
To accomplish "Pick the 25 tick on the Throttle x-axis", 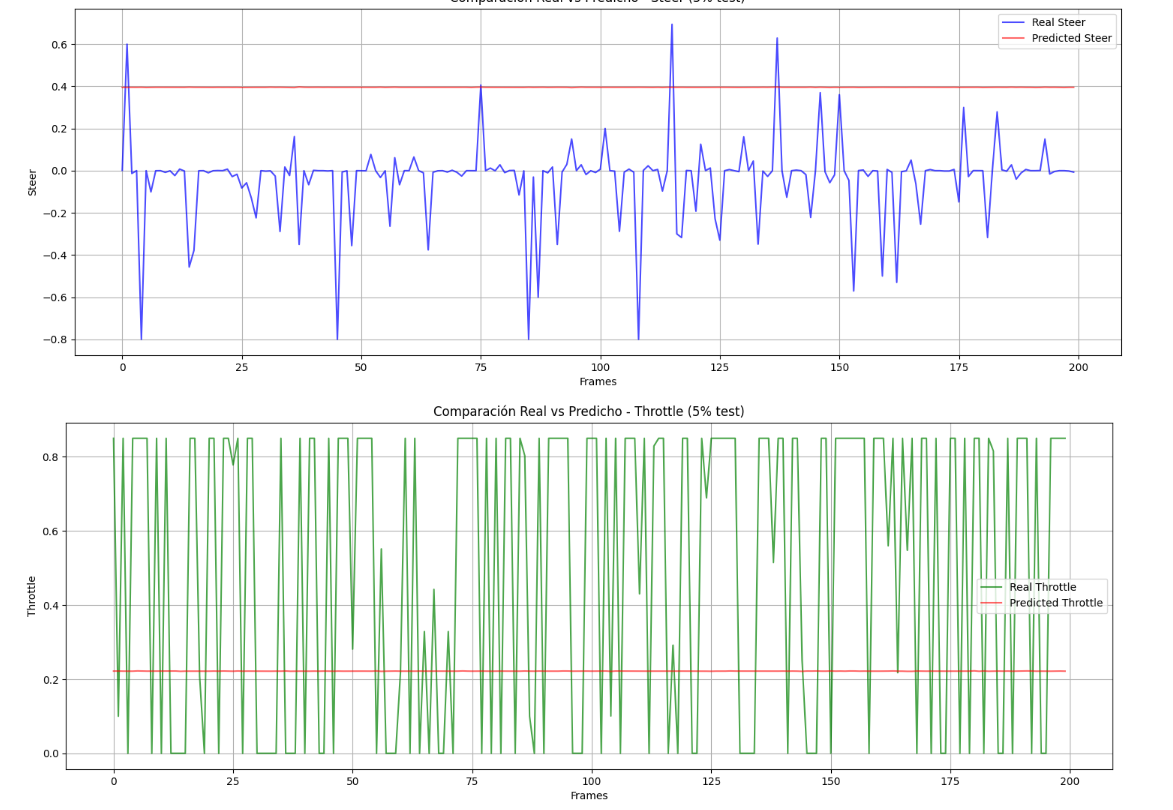I will (233, 782).
